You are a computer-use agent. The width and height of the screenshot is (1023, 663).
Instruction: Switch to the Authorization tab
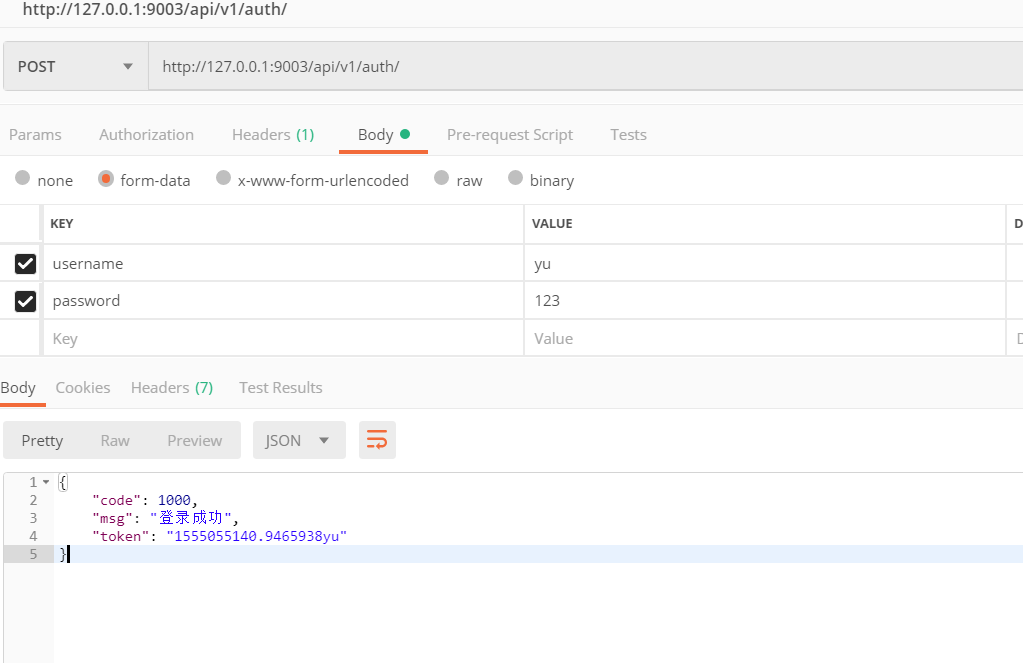point(146,134)
